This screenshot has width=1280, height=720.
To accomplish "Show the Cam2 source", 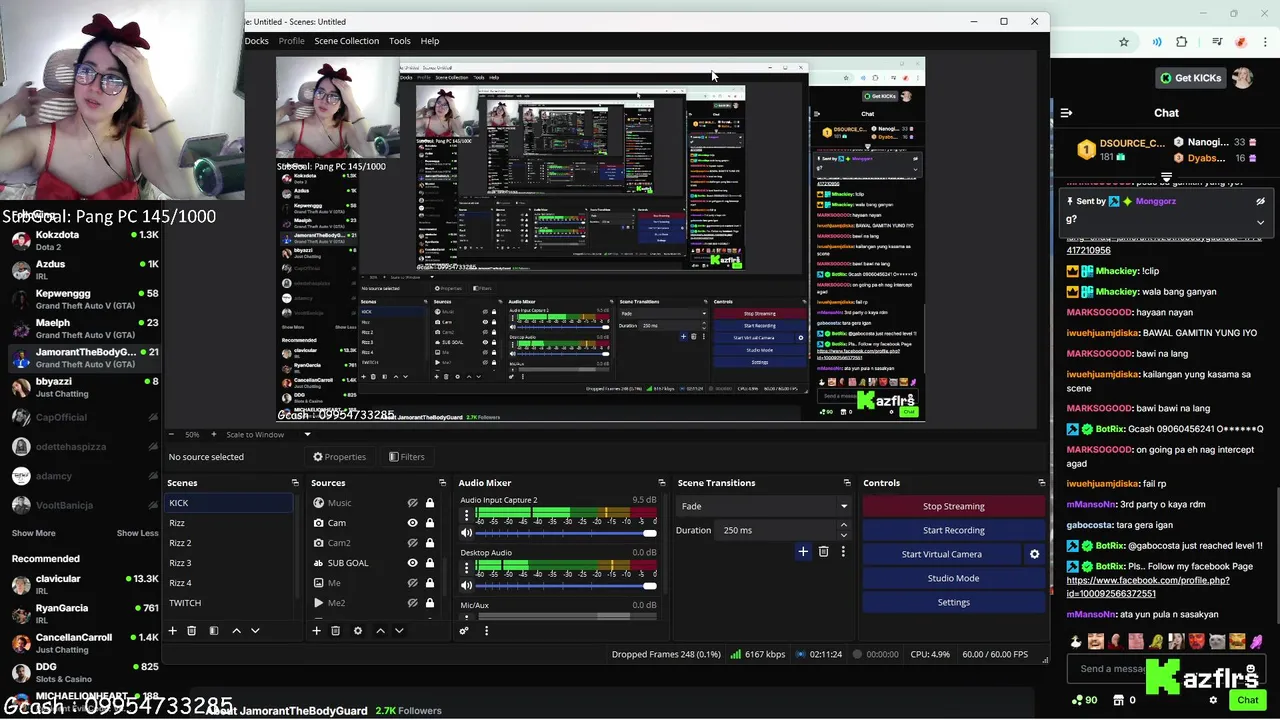I will click(412, 543).
